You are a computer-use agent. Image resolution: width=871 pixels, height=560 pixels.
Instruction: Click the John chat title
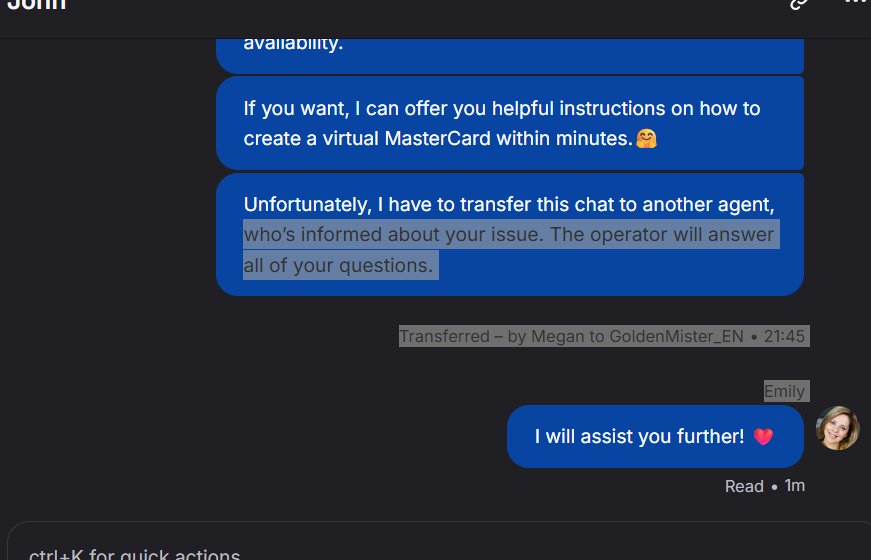point(36,5)
